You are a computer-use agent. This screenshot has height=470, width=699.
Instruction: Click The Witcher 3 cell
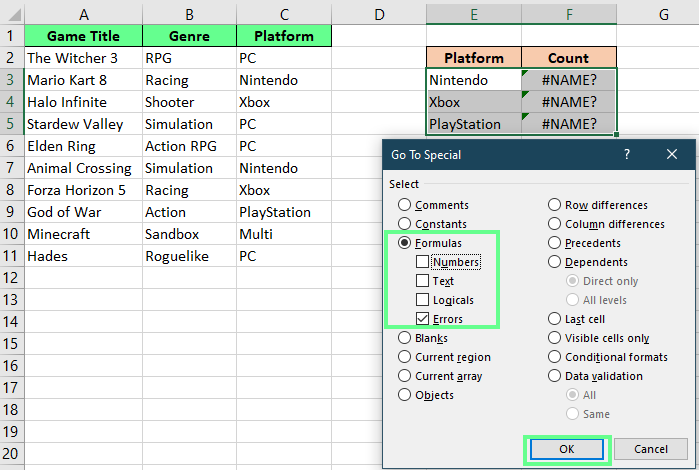(83, 58)
